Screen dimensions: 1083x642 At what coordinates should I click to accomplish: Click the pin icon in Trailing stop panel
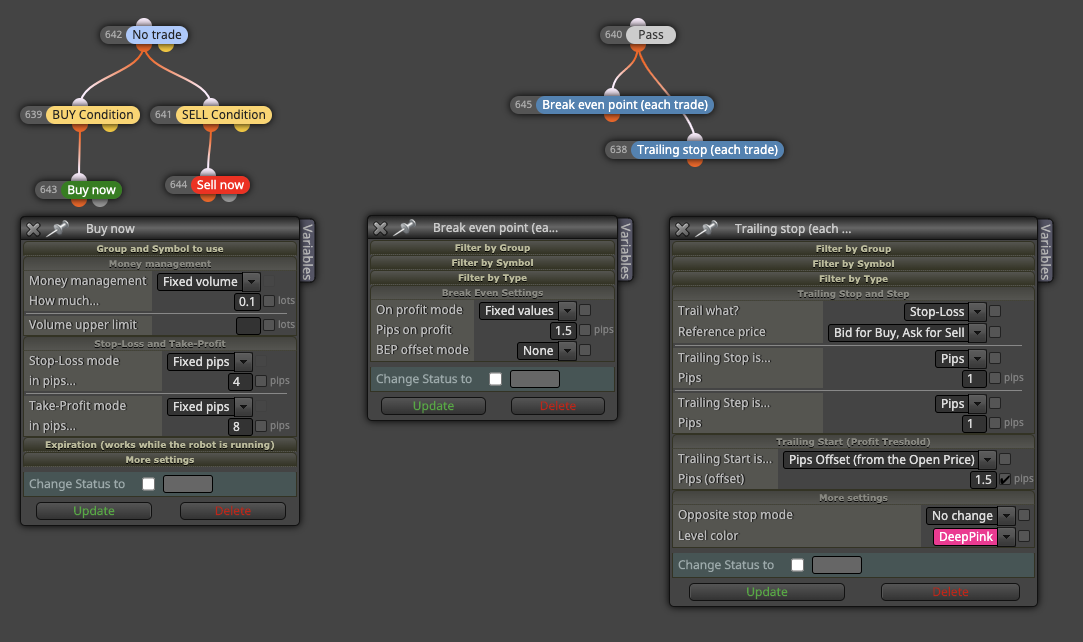coord(707,228)
